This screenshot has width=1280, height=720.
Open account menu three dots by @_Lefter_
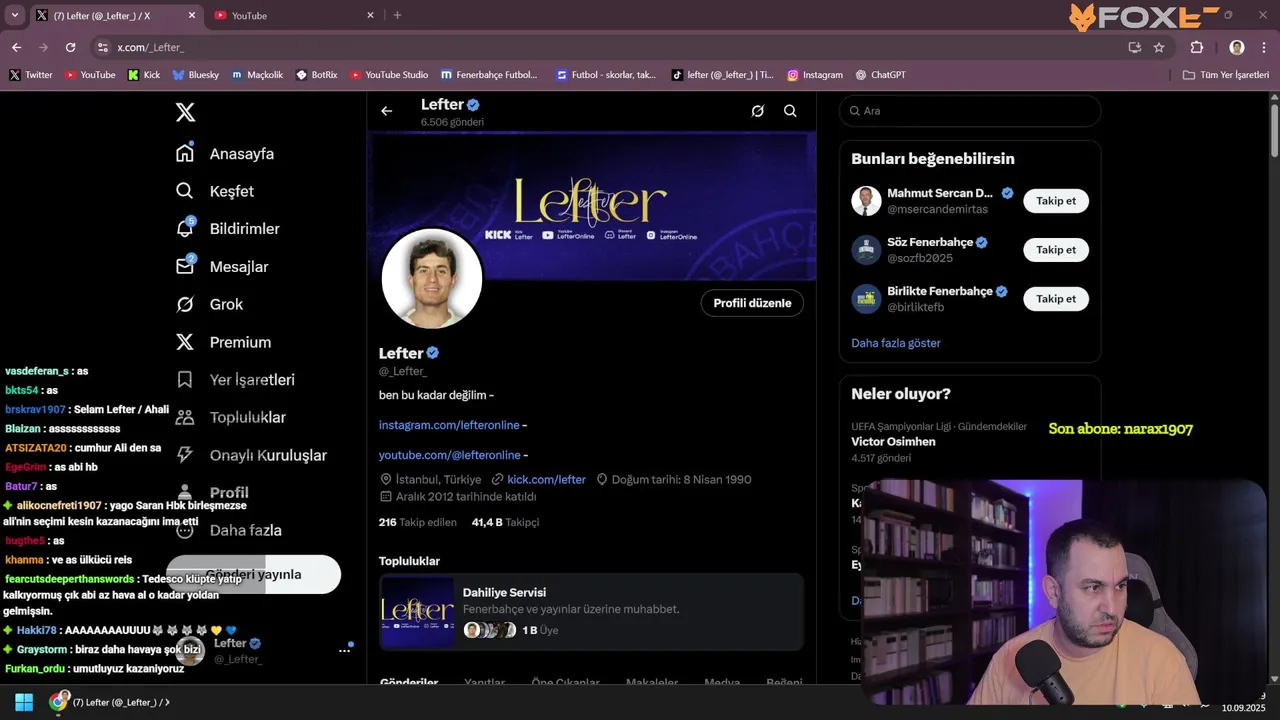(x=344, y=650)
